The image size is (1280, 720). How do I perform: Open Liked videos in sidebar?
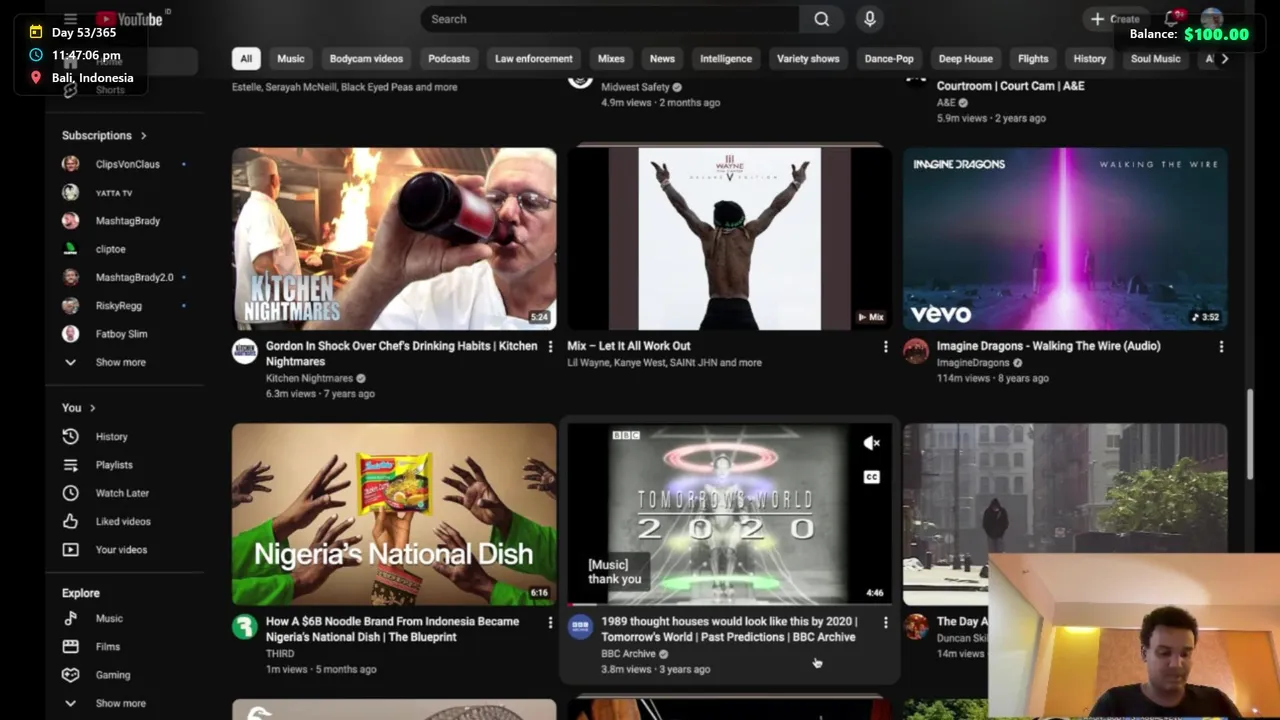125,521
